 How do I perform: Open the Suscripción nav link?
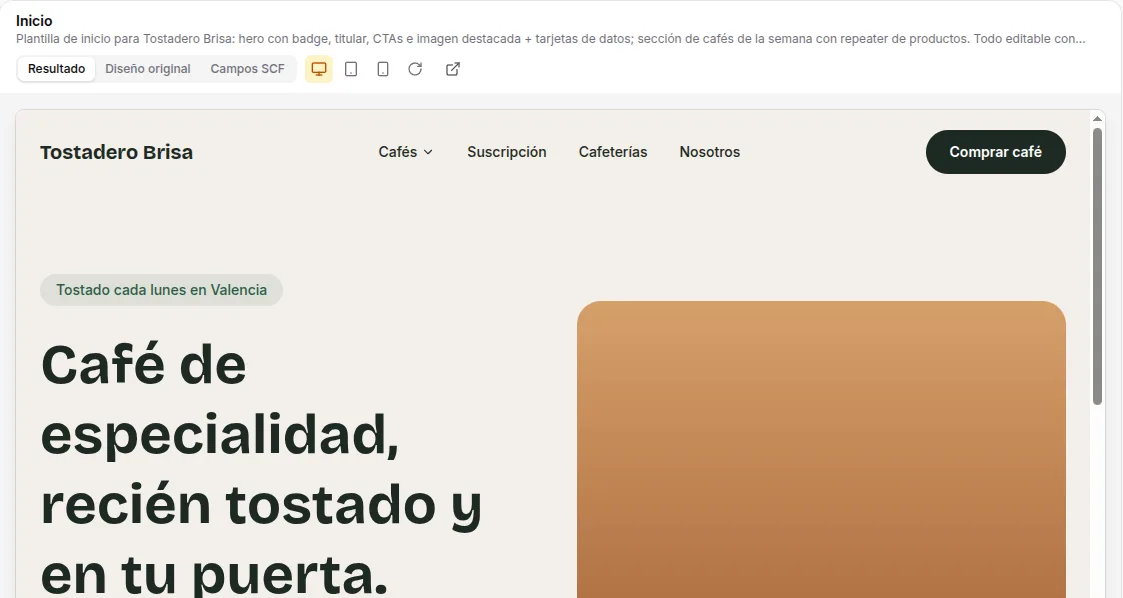[506, 152]
